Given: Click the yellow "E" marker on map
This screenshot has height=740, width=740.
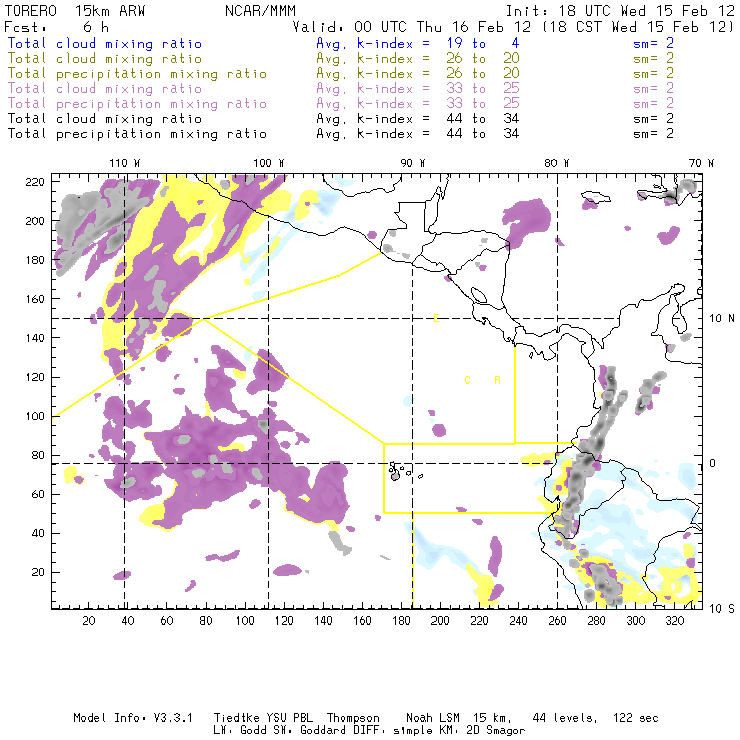Looking at the screenshot, I should coord(437,319).
